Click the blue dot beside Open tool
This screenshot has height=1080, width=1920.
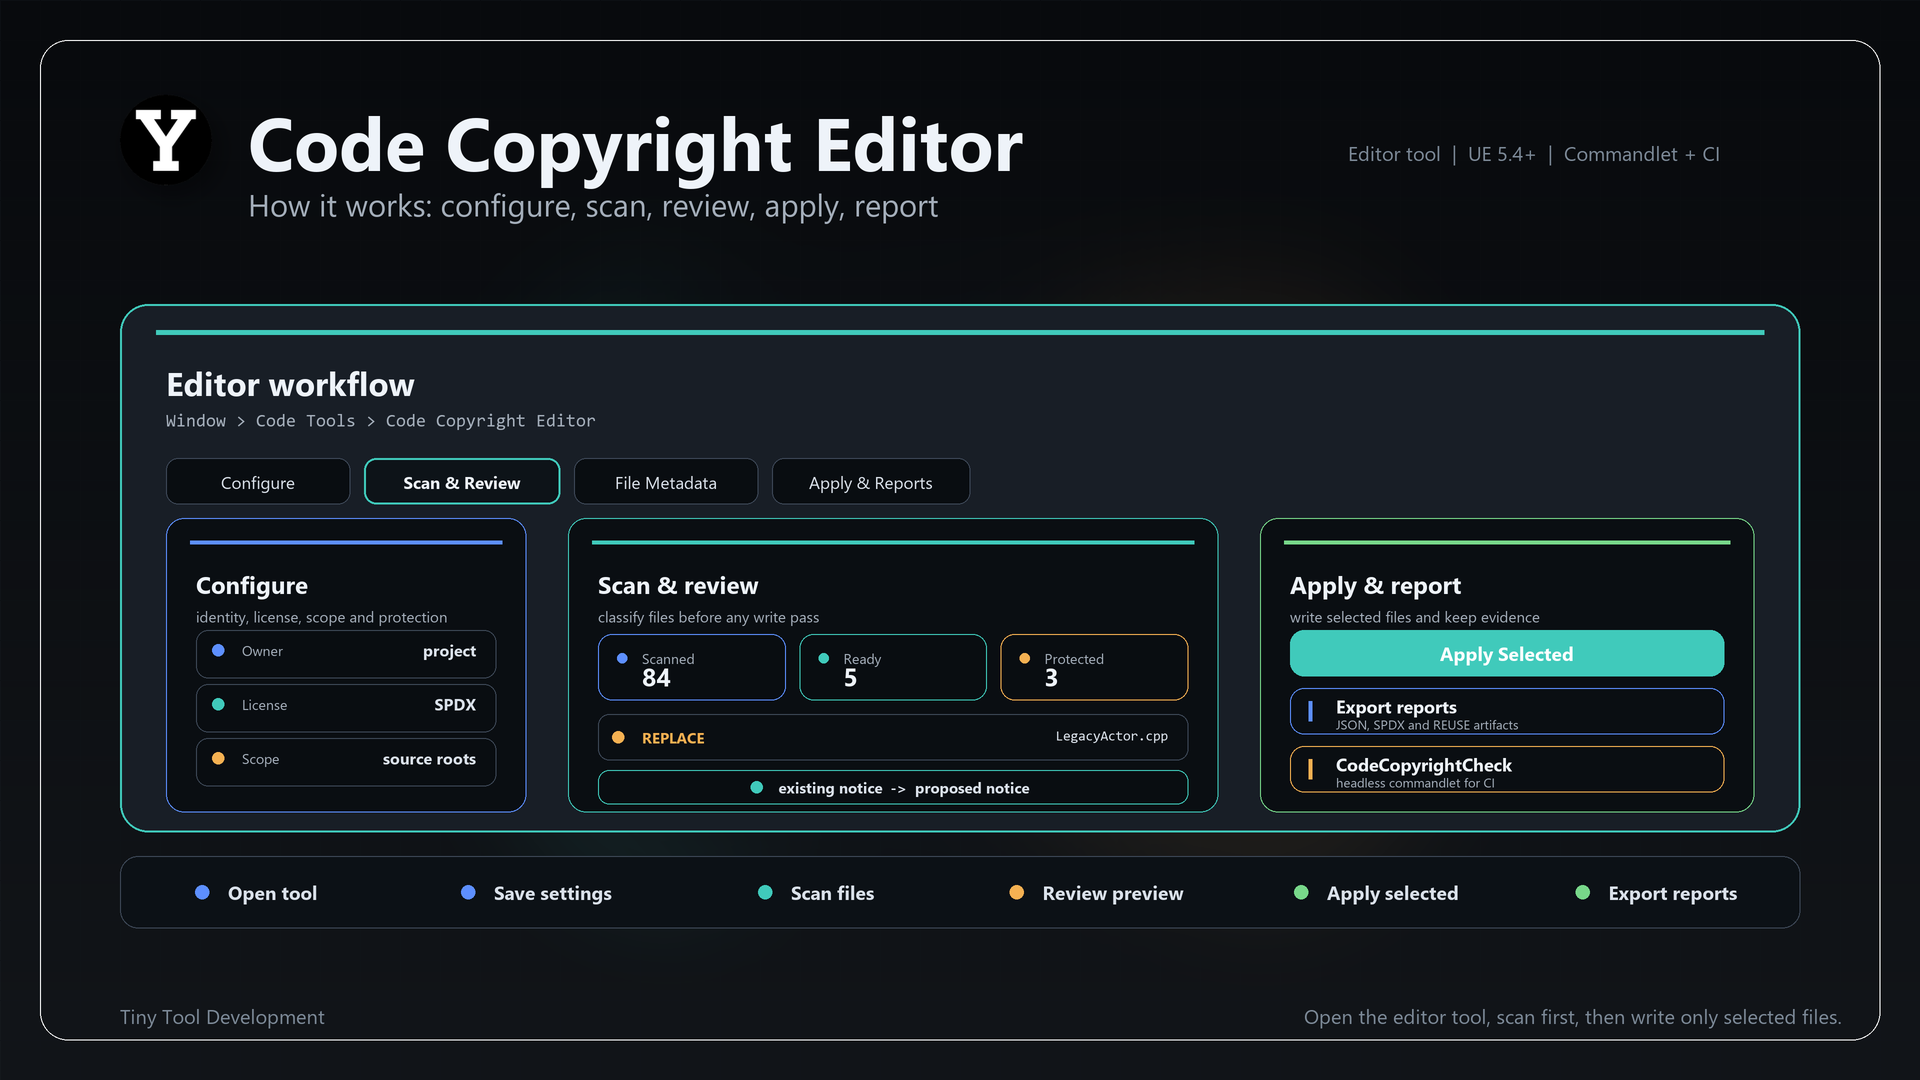point(202,893)
